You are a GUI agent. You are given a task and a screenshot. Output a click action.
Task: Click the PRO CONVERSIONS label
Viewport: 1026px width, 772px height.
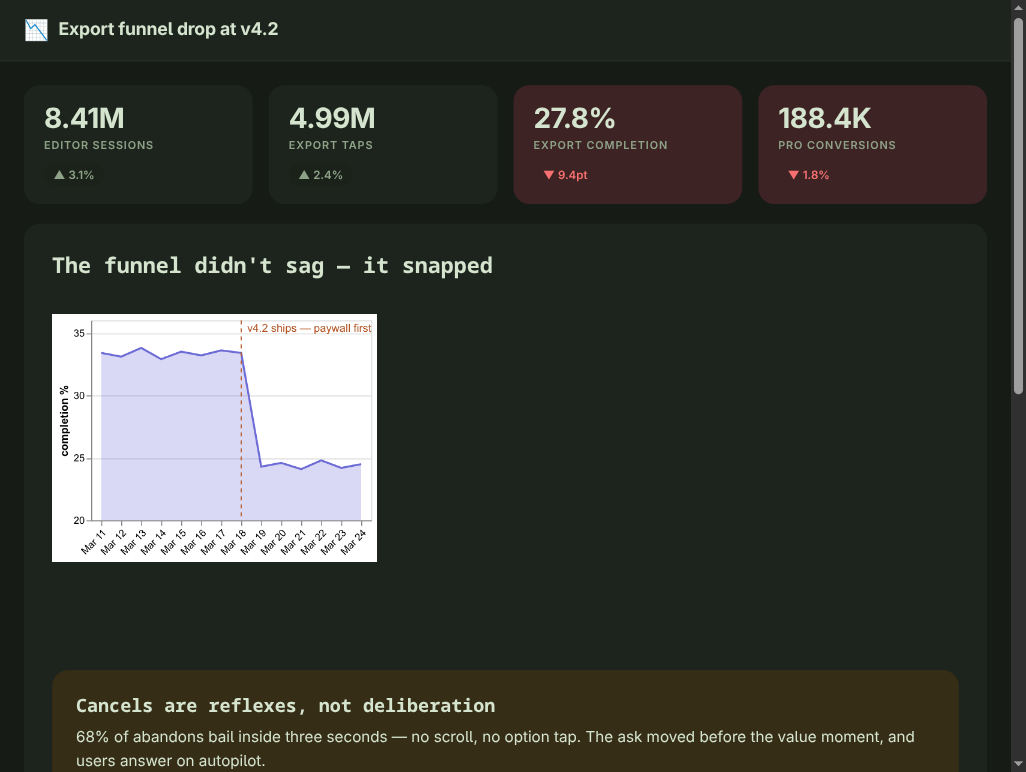pos(836,145)
